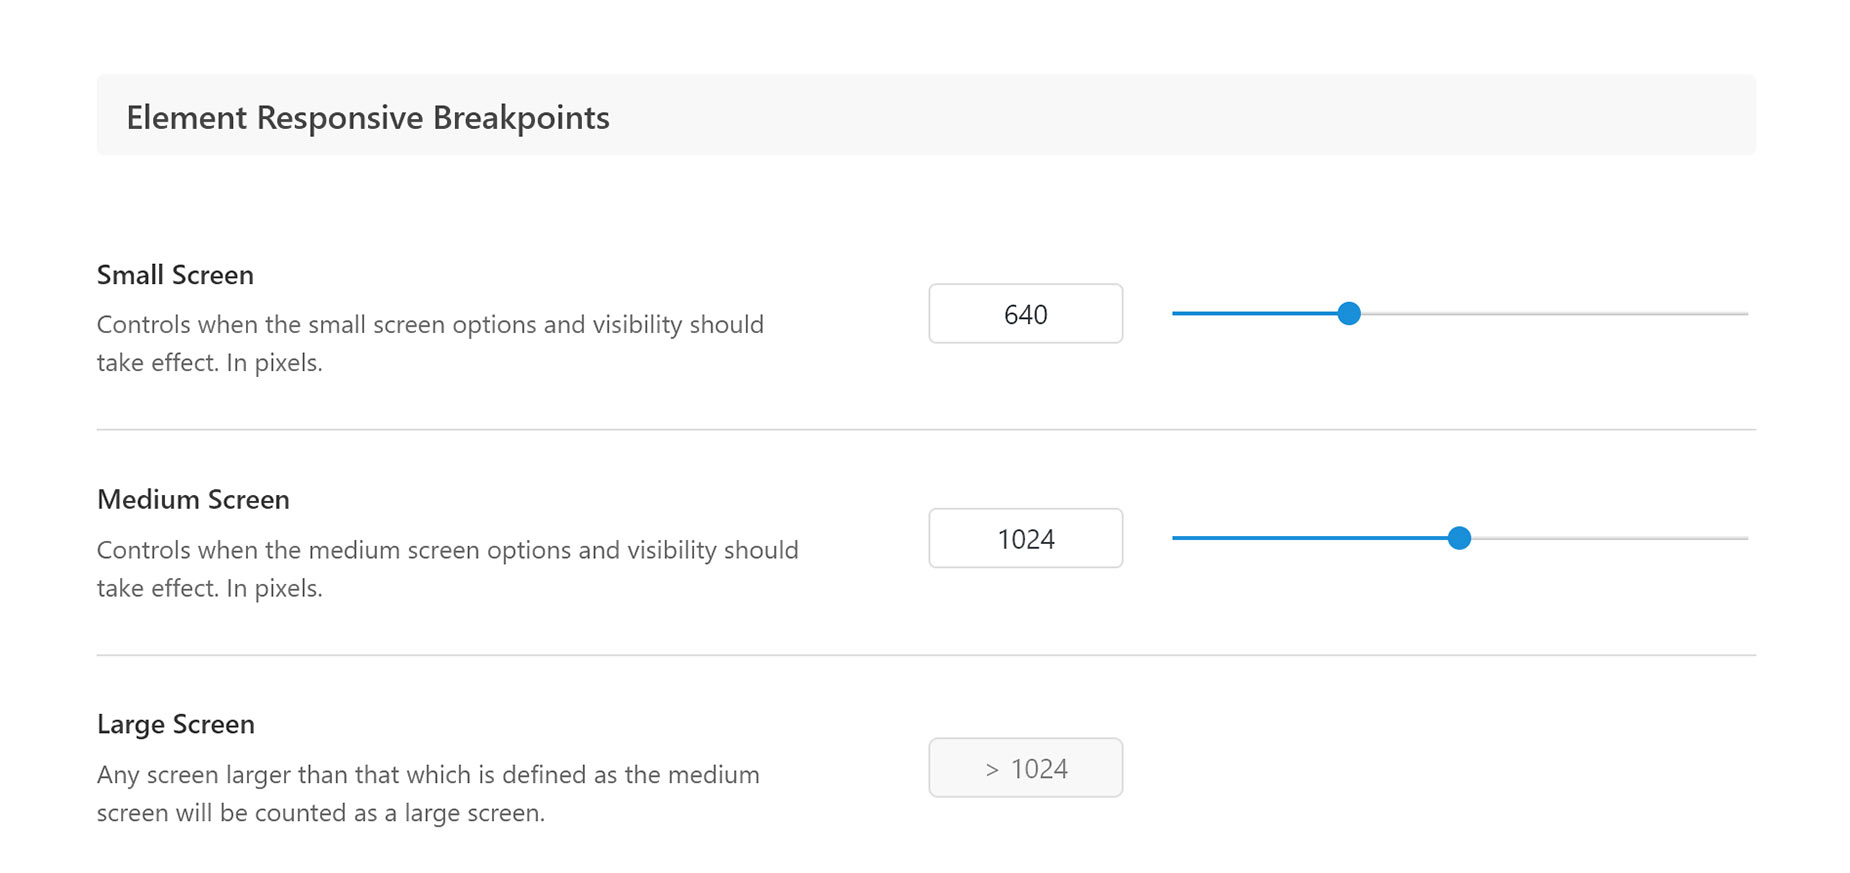Click the blue filled Small Screen slider track
The image size is (1850, 873).
coord(1255,314)
